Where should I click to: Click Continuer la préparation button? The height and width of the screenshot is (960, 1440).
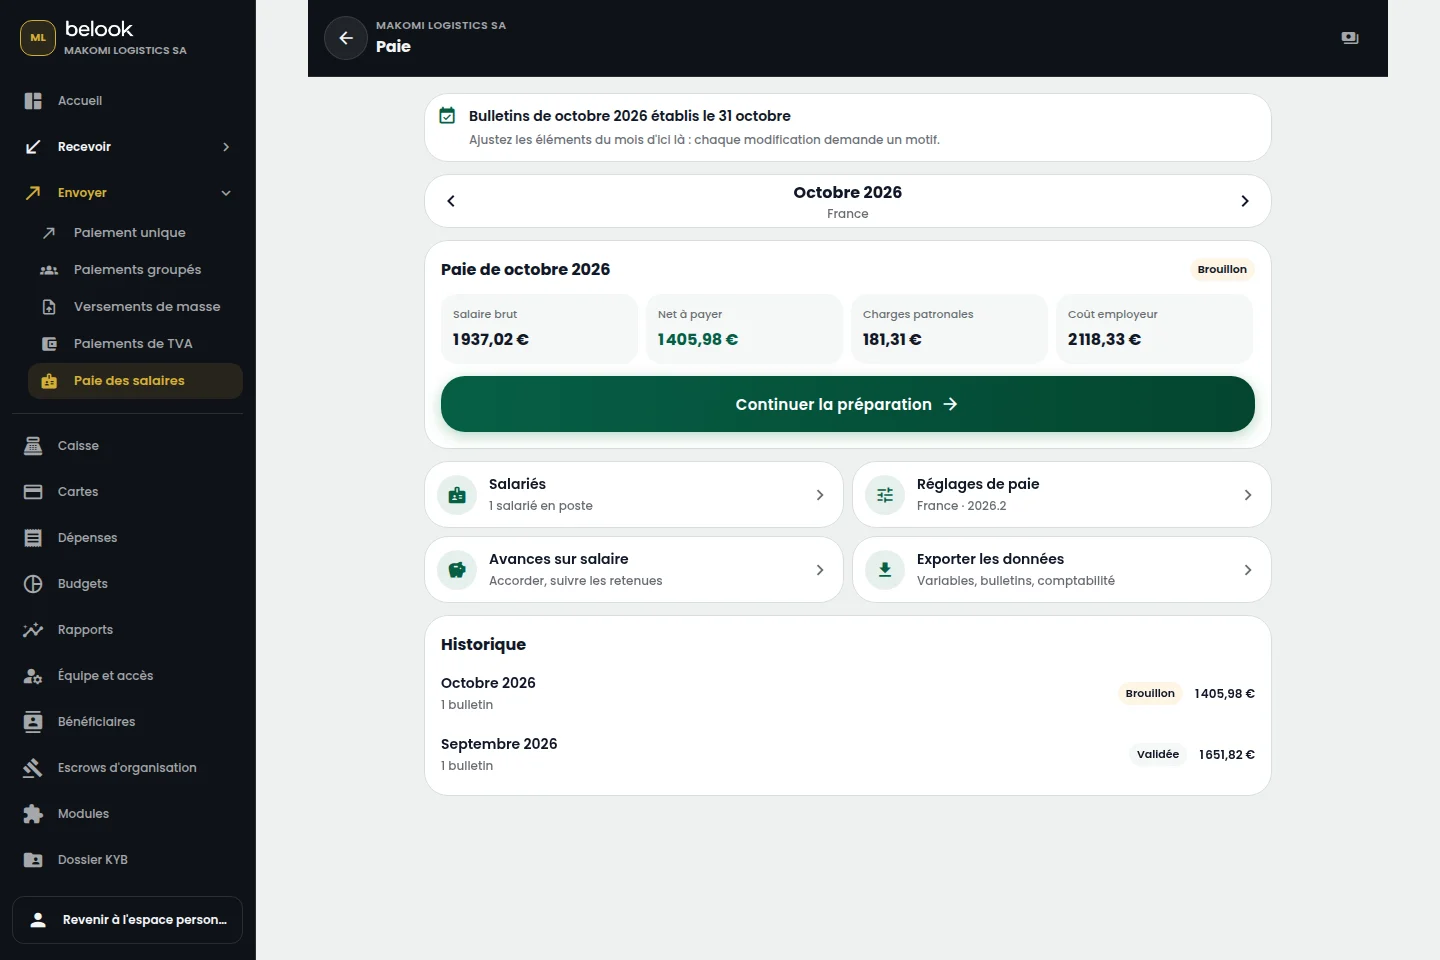click(848, 404)
